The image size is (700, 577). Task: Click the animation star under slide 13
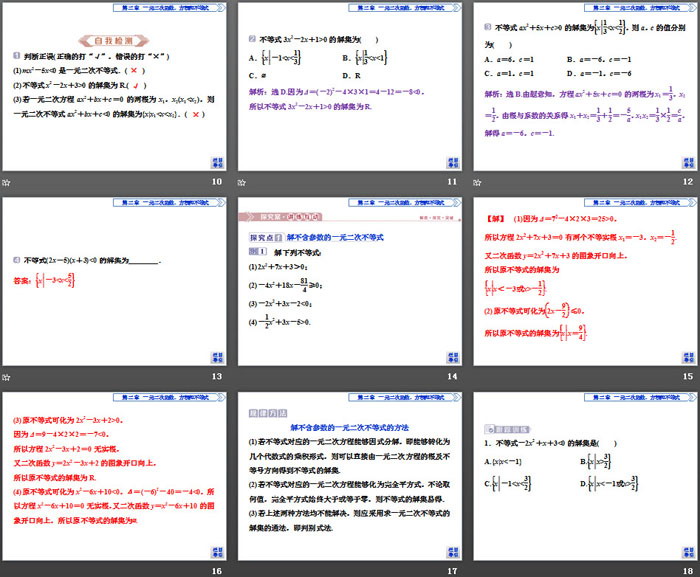[6, 376]
